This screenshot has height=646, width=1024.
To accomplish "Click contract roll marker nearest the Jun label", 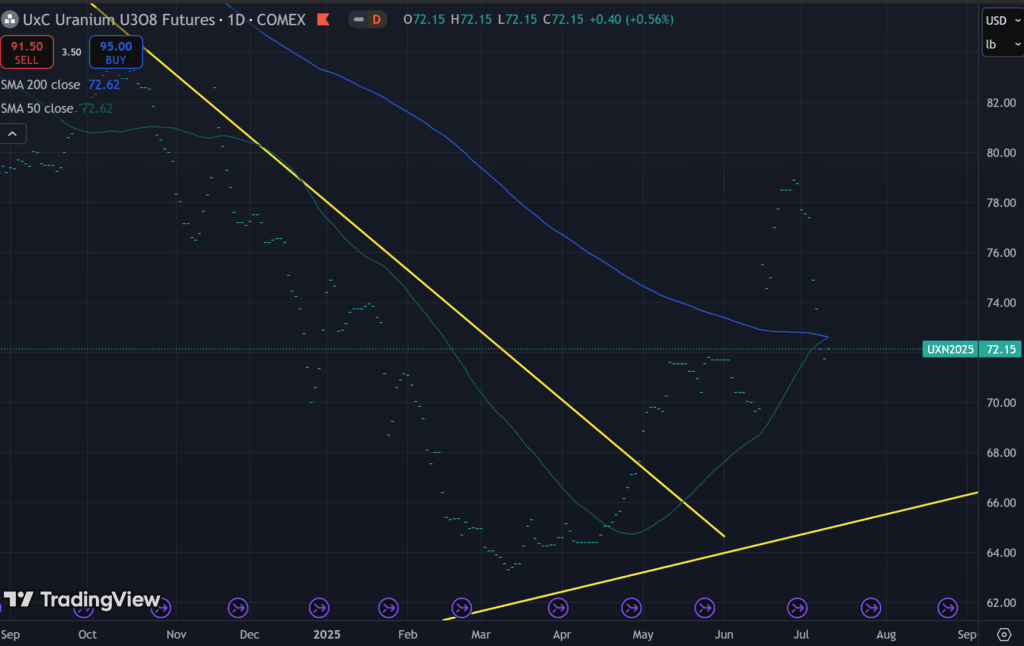I will tap(705, 608).
